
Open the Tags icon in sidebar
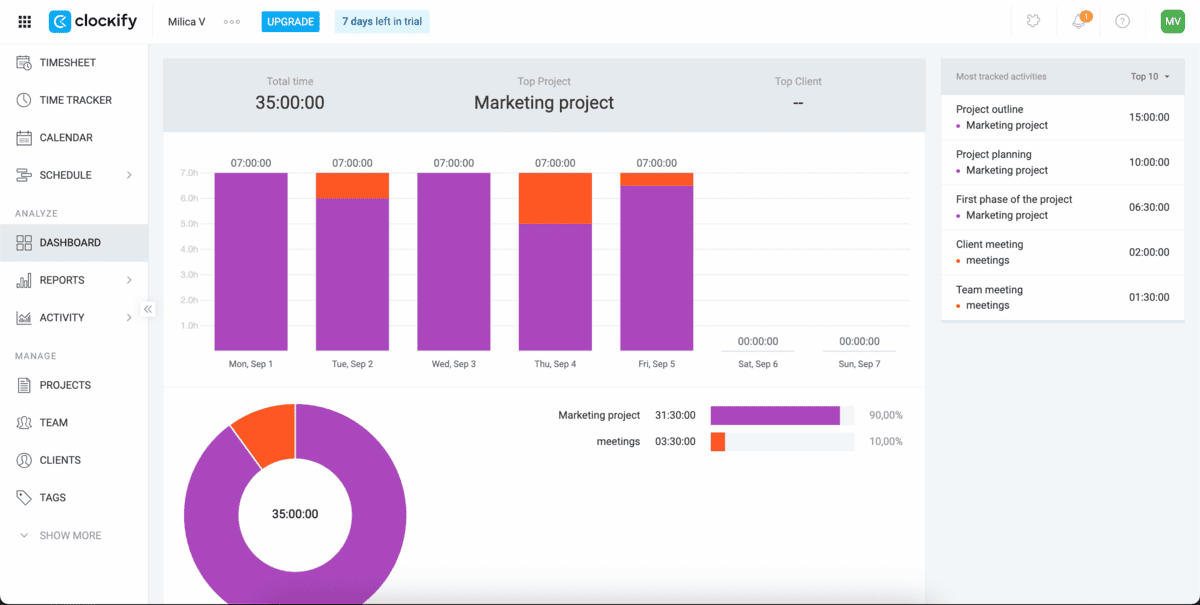(x=25, y=497)
